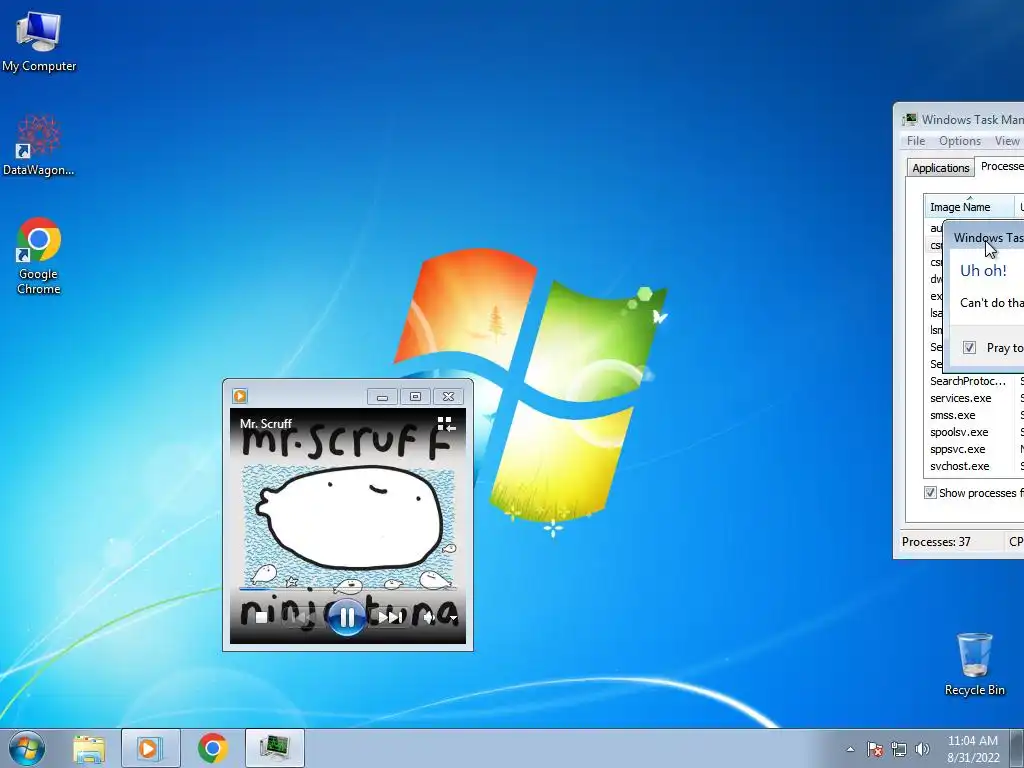Stop the Mr. Scruff track
This screenshot has height=768, width=1024.
point(261,617)
